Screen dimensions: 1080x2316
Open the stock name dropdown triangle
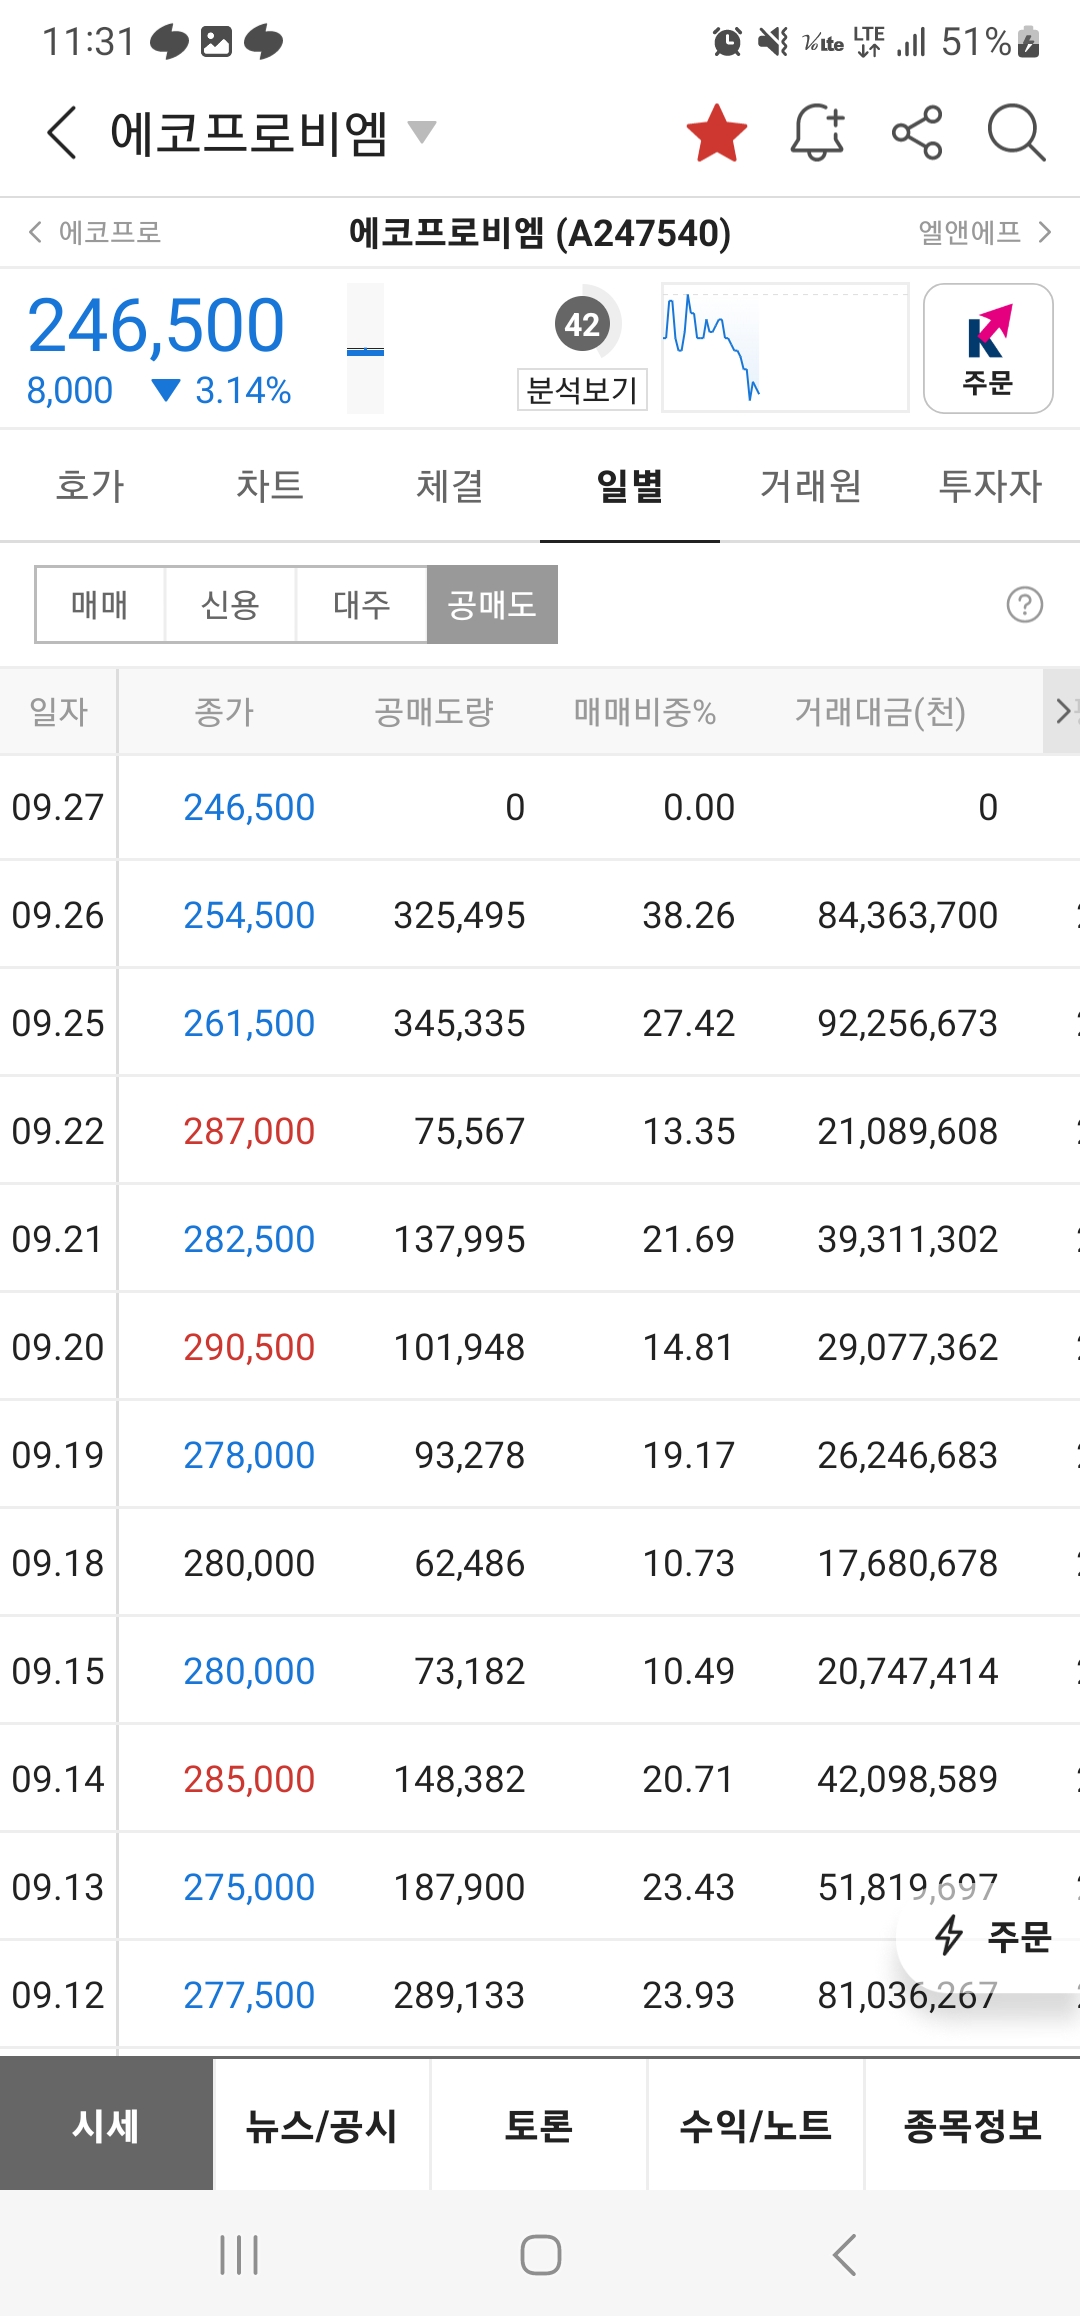[x=422, y=132]
